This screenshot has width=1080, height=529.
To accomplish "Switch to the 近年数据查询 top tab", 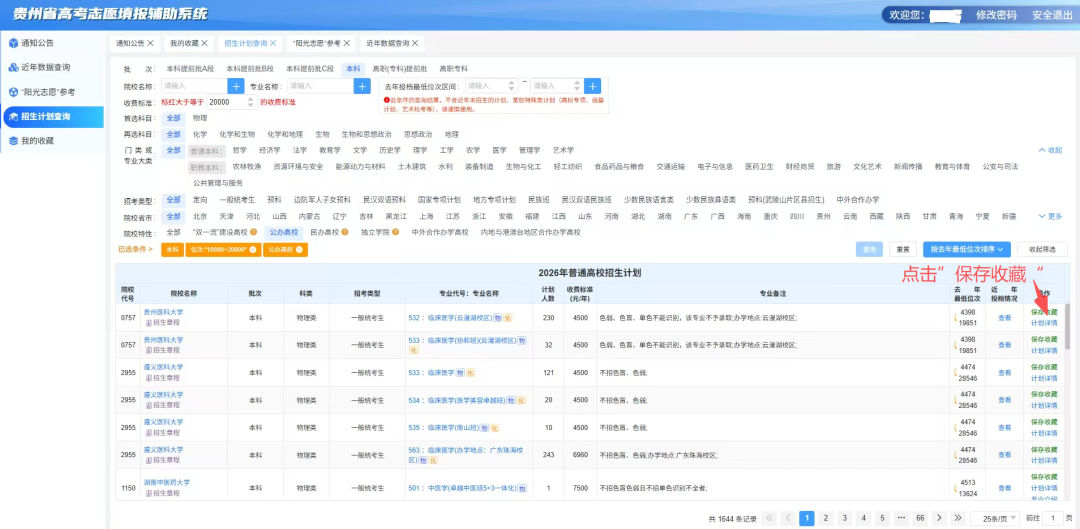I will pos(388,43).
